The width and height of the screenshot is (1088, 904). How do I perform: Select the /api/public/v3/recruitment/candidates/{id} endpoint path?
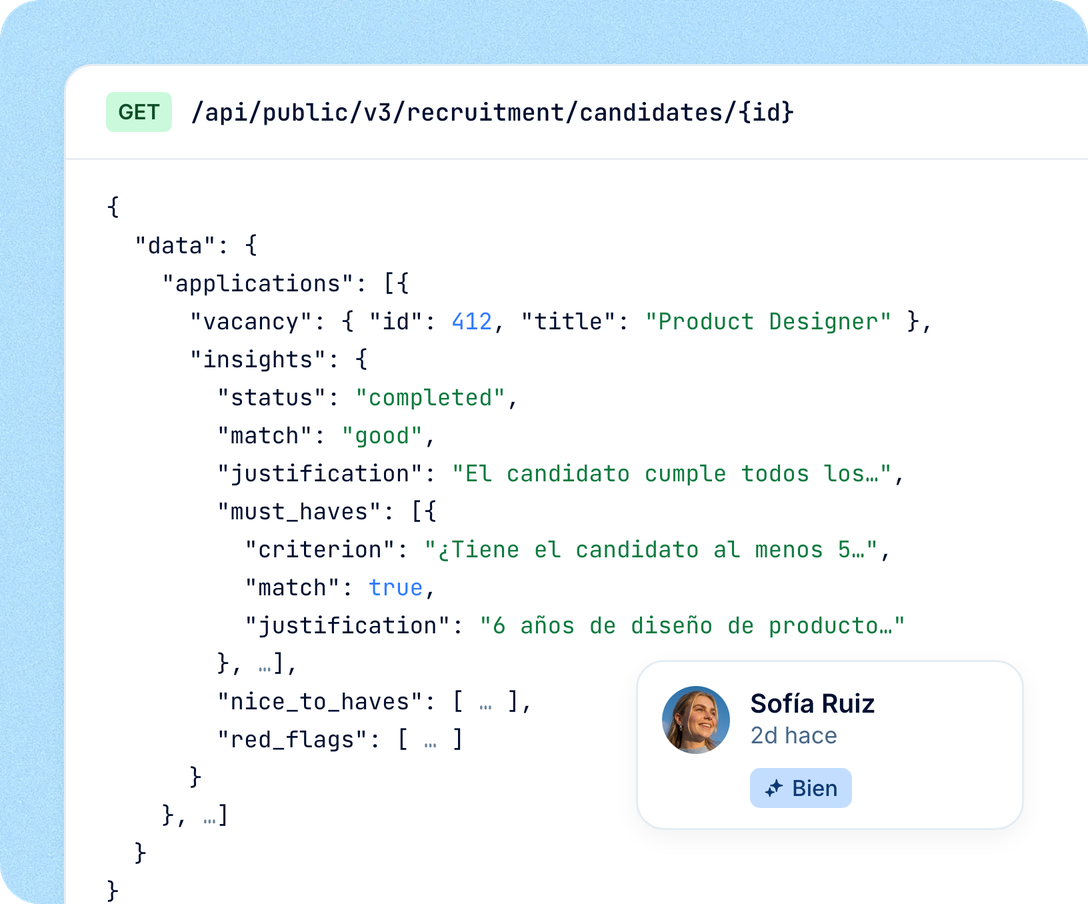point(493,112)
